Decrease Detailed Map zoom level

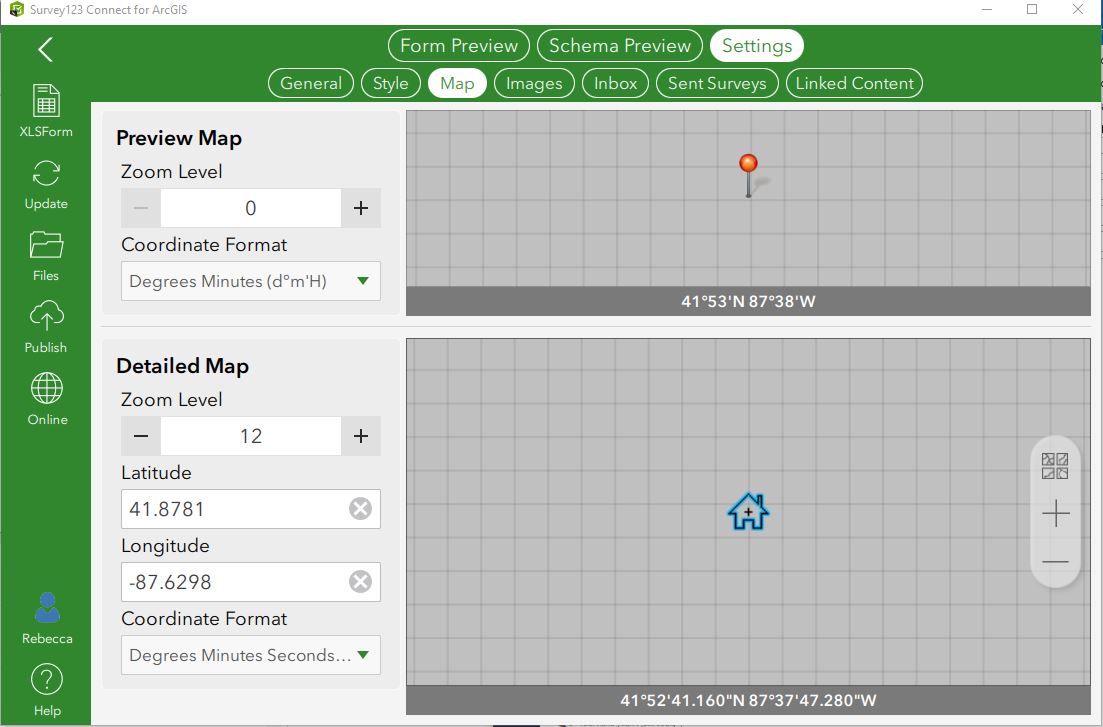[141, 436]
